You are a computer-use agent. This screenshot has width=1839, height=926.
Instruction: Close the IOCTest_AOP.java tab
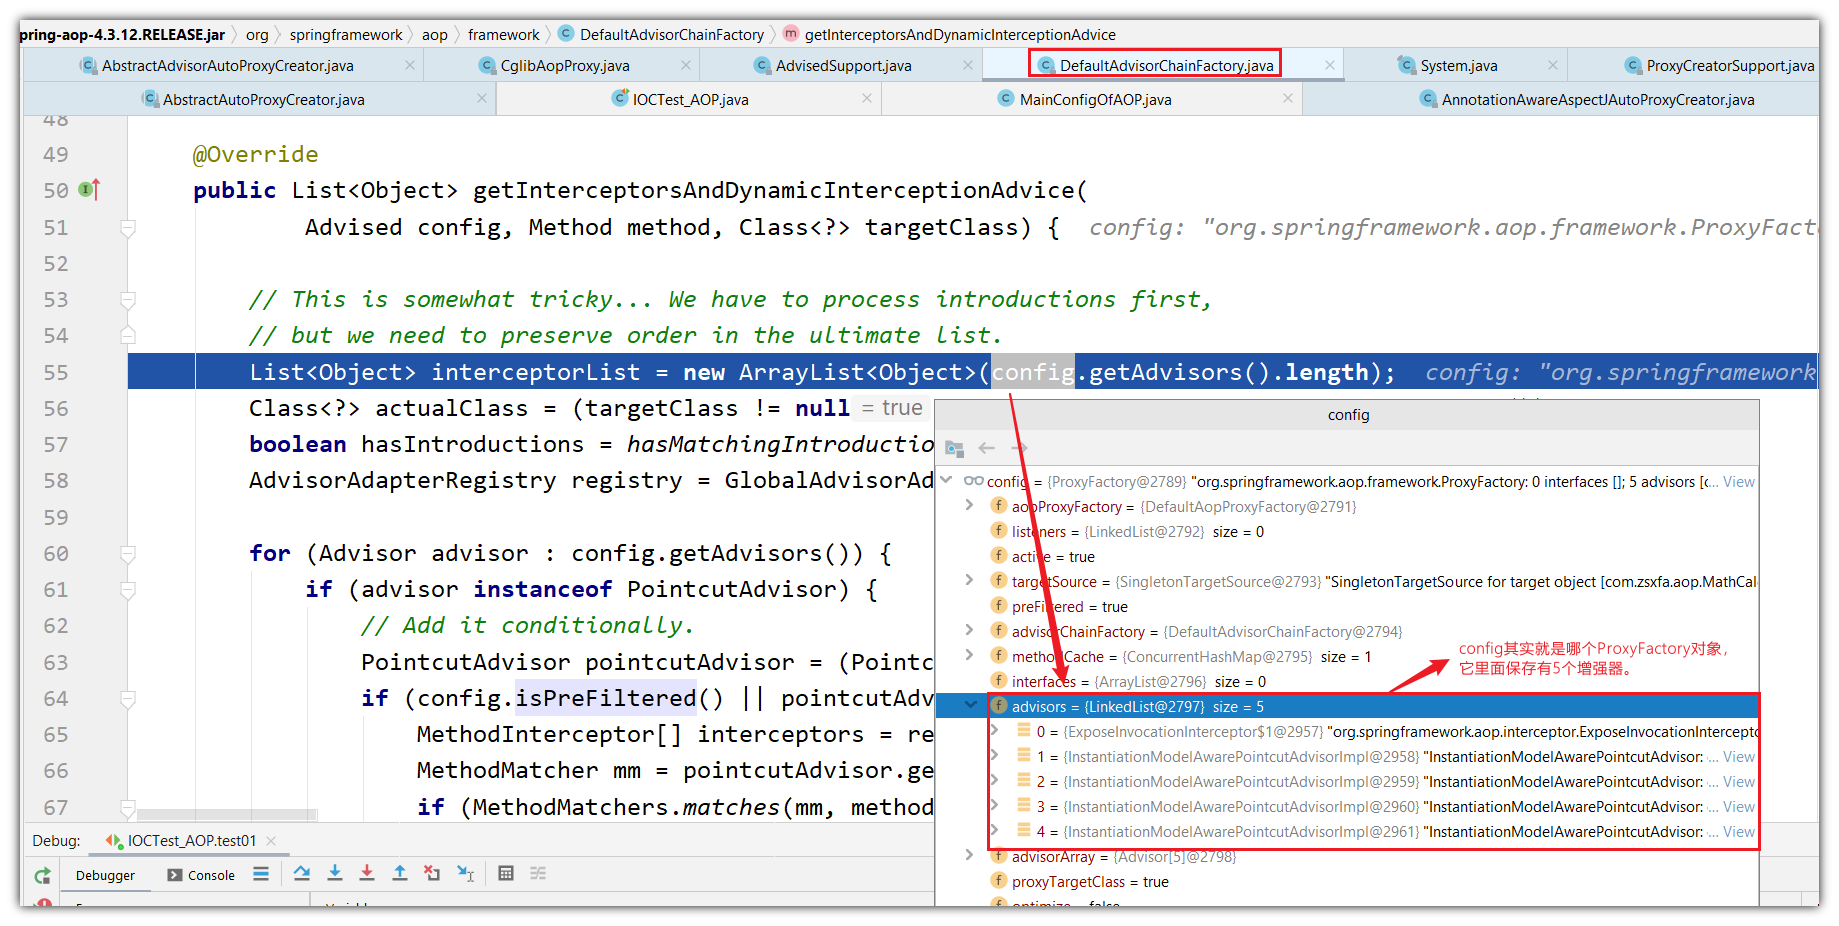(867, 98)
